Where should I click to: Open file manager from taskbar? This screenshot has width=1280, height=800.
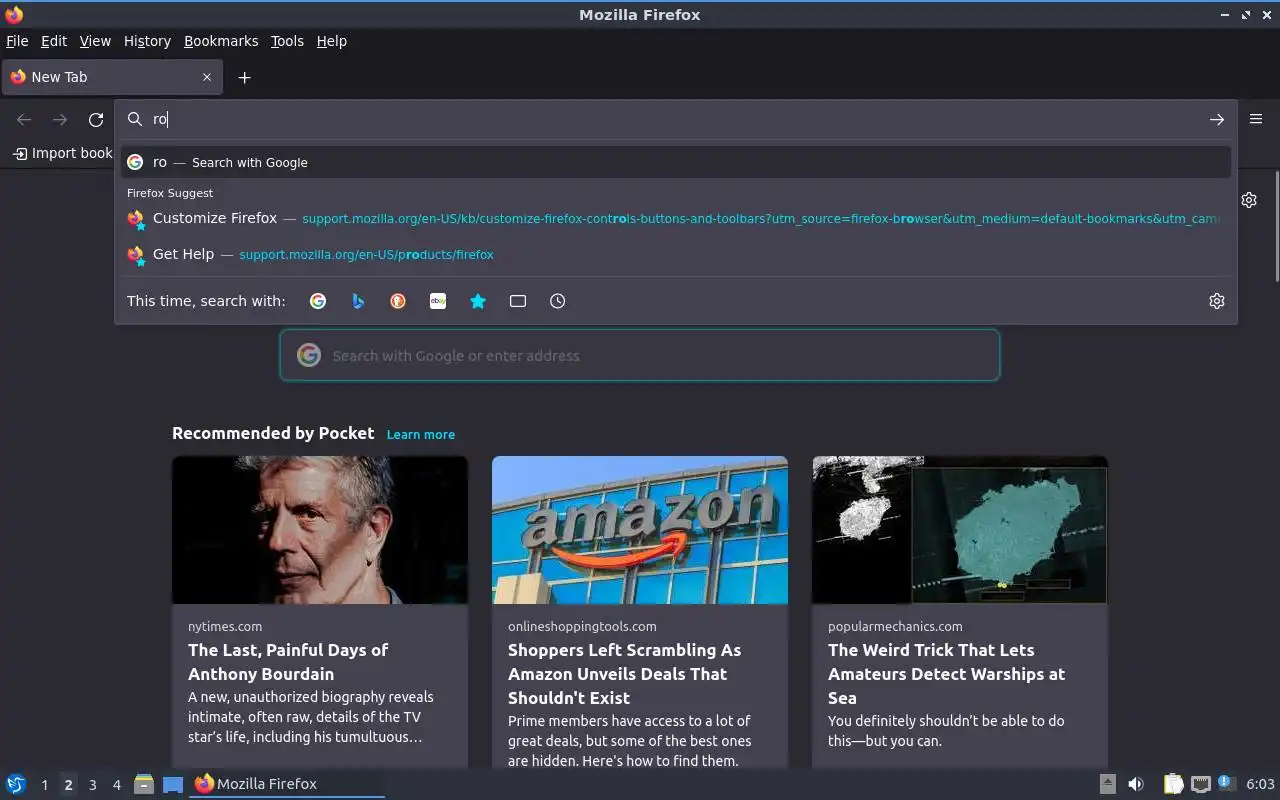coord(144,784)
